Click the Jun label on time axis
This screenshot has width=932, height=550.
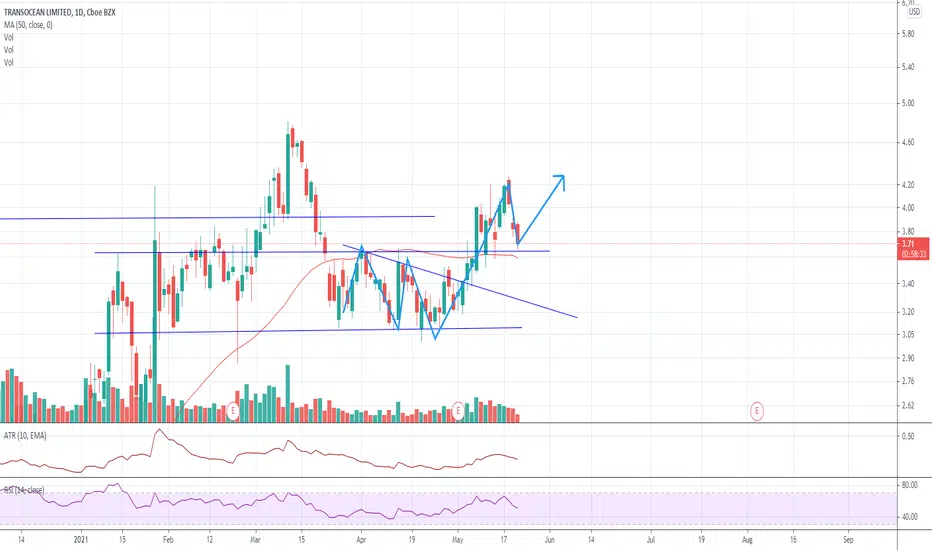[550, 540]
